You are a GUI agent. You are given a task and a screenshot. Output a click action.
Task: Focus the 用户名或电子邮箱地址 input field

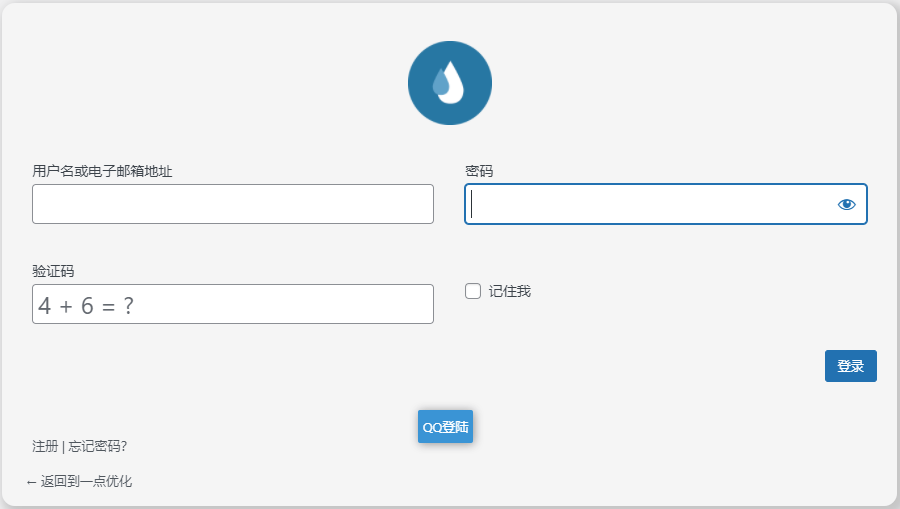(233, 204)
